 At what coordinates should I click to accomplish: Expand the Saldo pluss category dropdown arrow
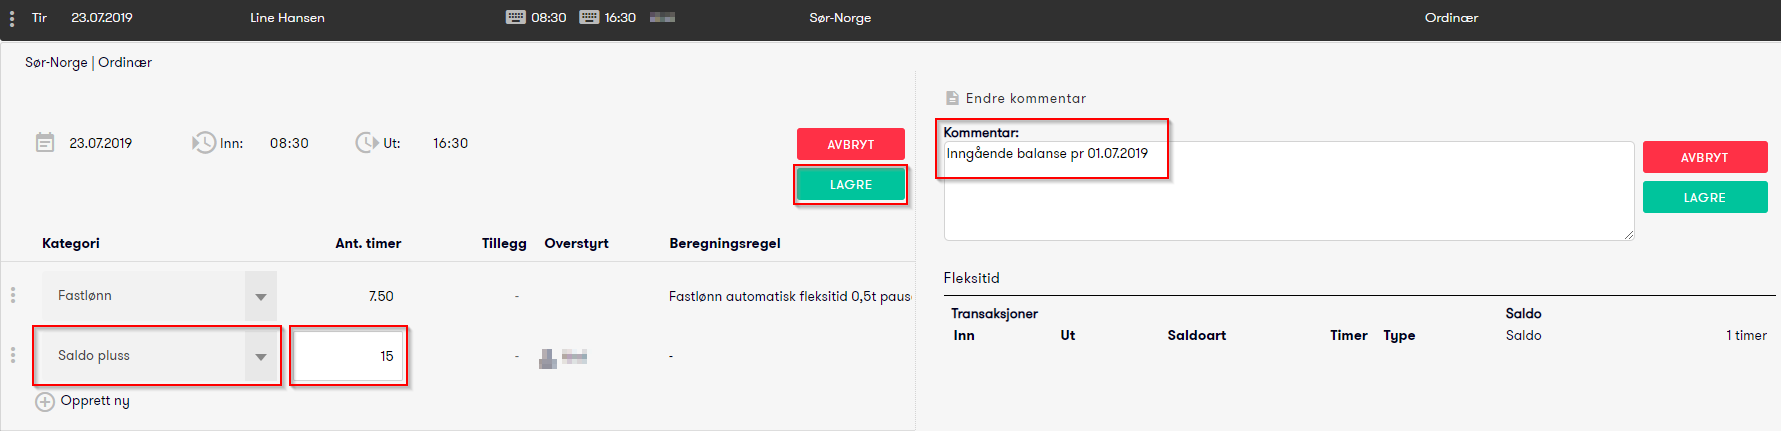[261, 356]
